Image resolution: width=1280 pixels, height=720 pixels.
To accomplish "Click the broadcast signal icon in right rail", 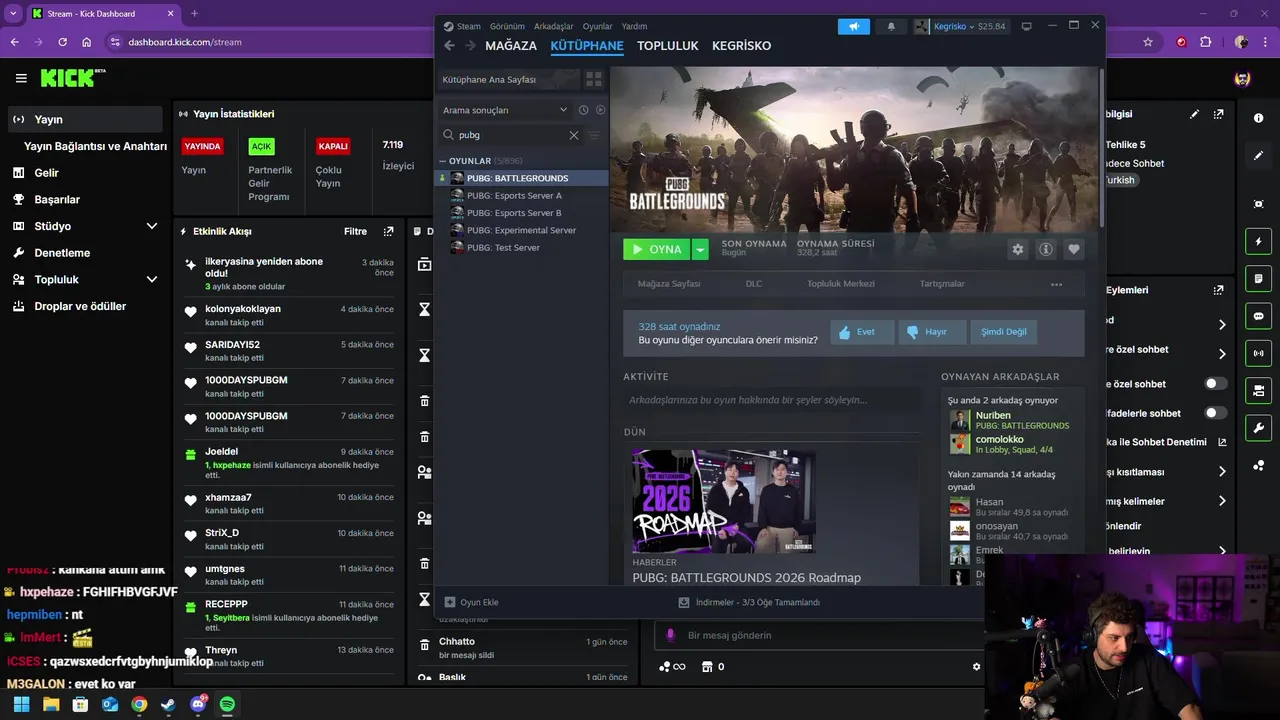I will (1258, 353).
